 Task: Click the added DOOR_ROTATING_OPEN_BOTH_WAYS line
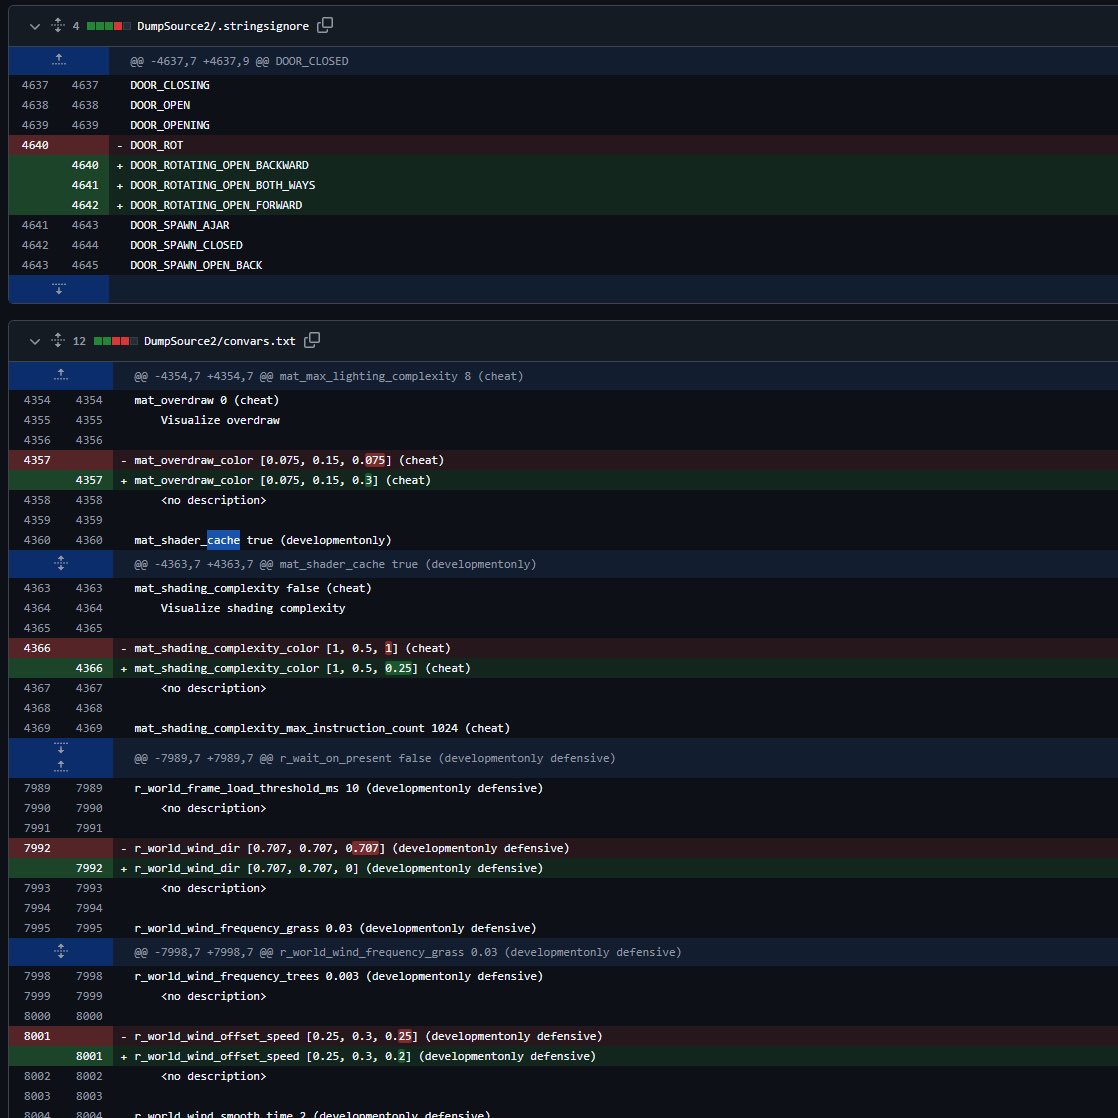[x=222, y=185]
